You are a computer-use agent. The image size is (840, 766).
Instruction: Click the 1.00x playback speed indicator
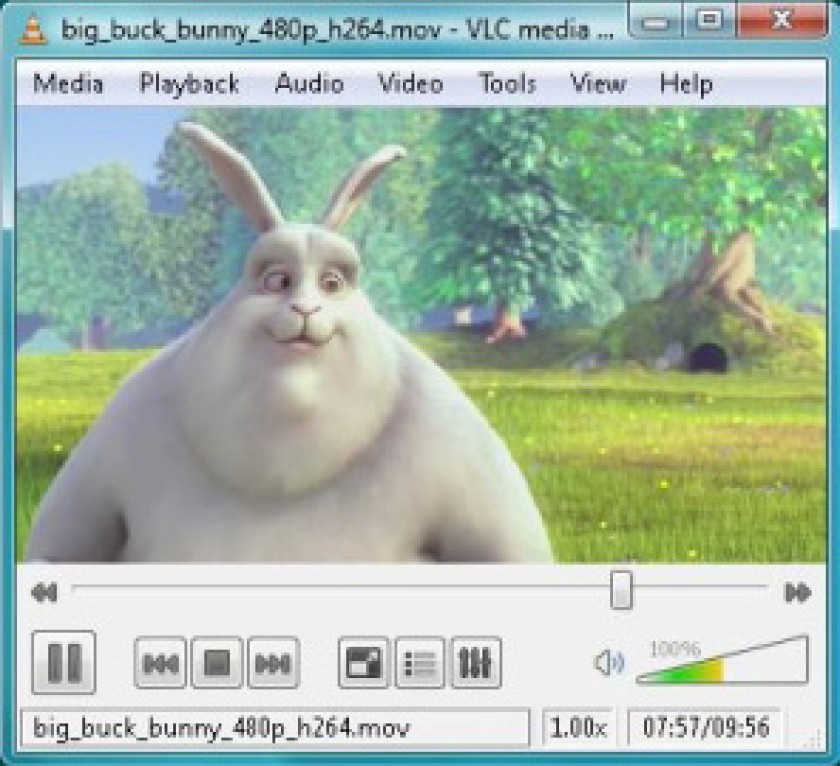[x=578, y=727]
